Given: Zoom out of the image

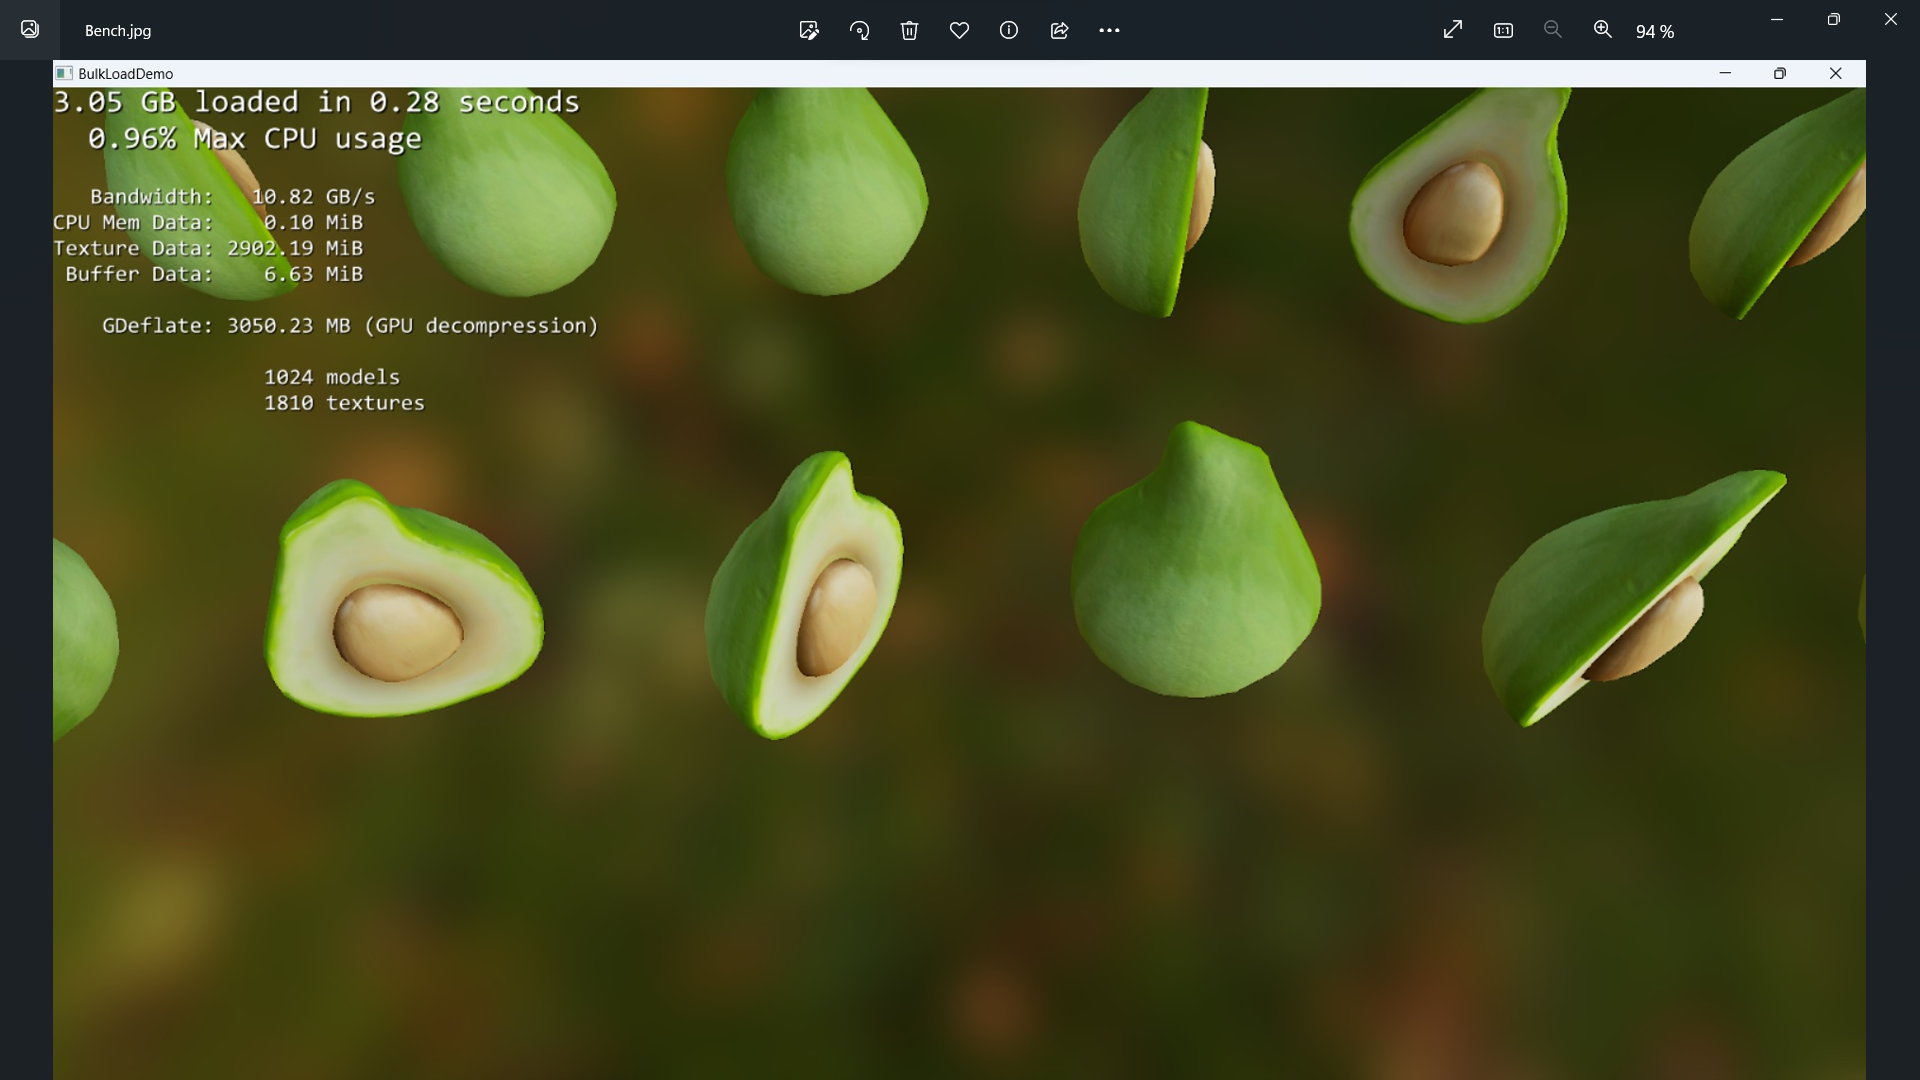Looking at the screenshot, I should point(1552,30).
